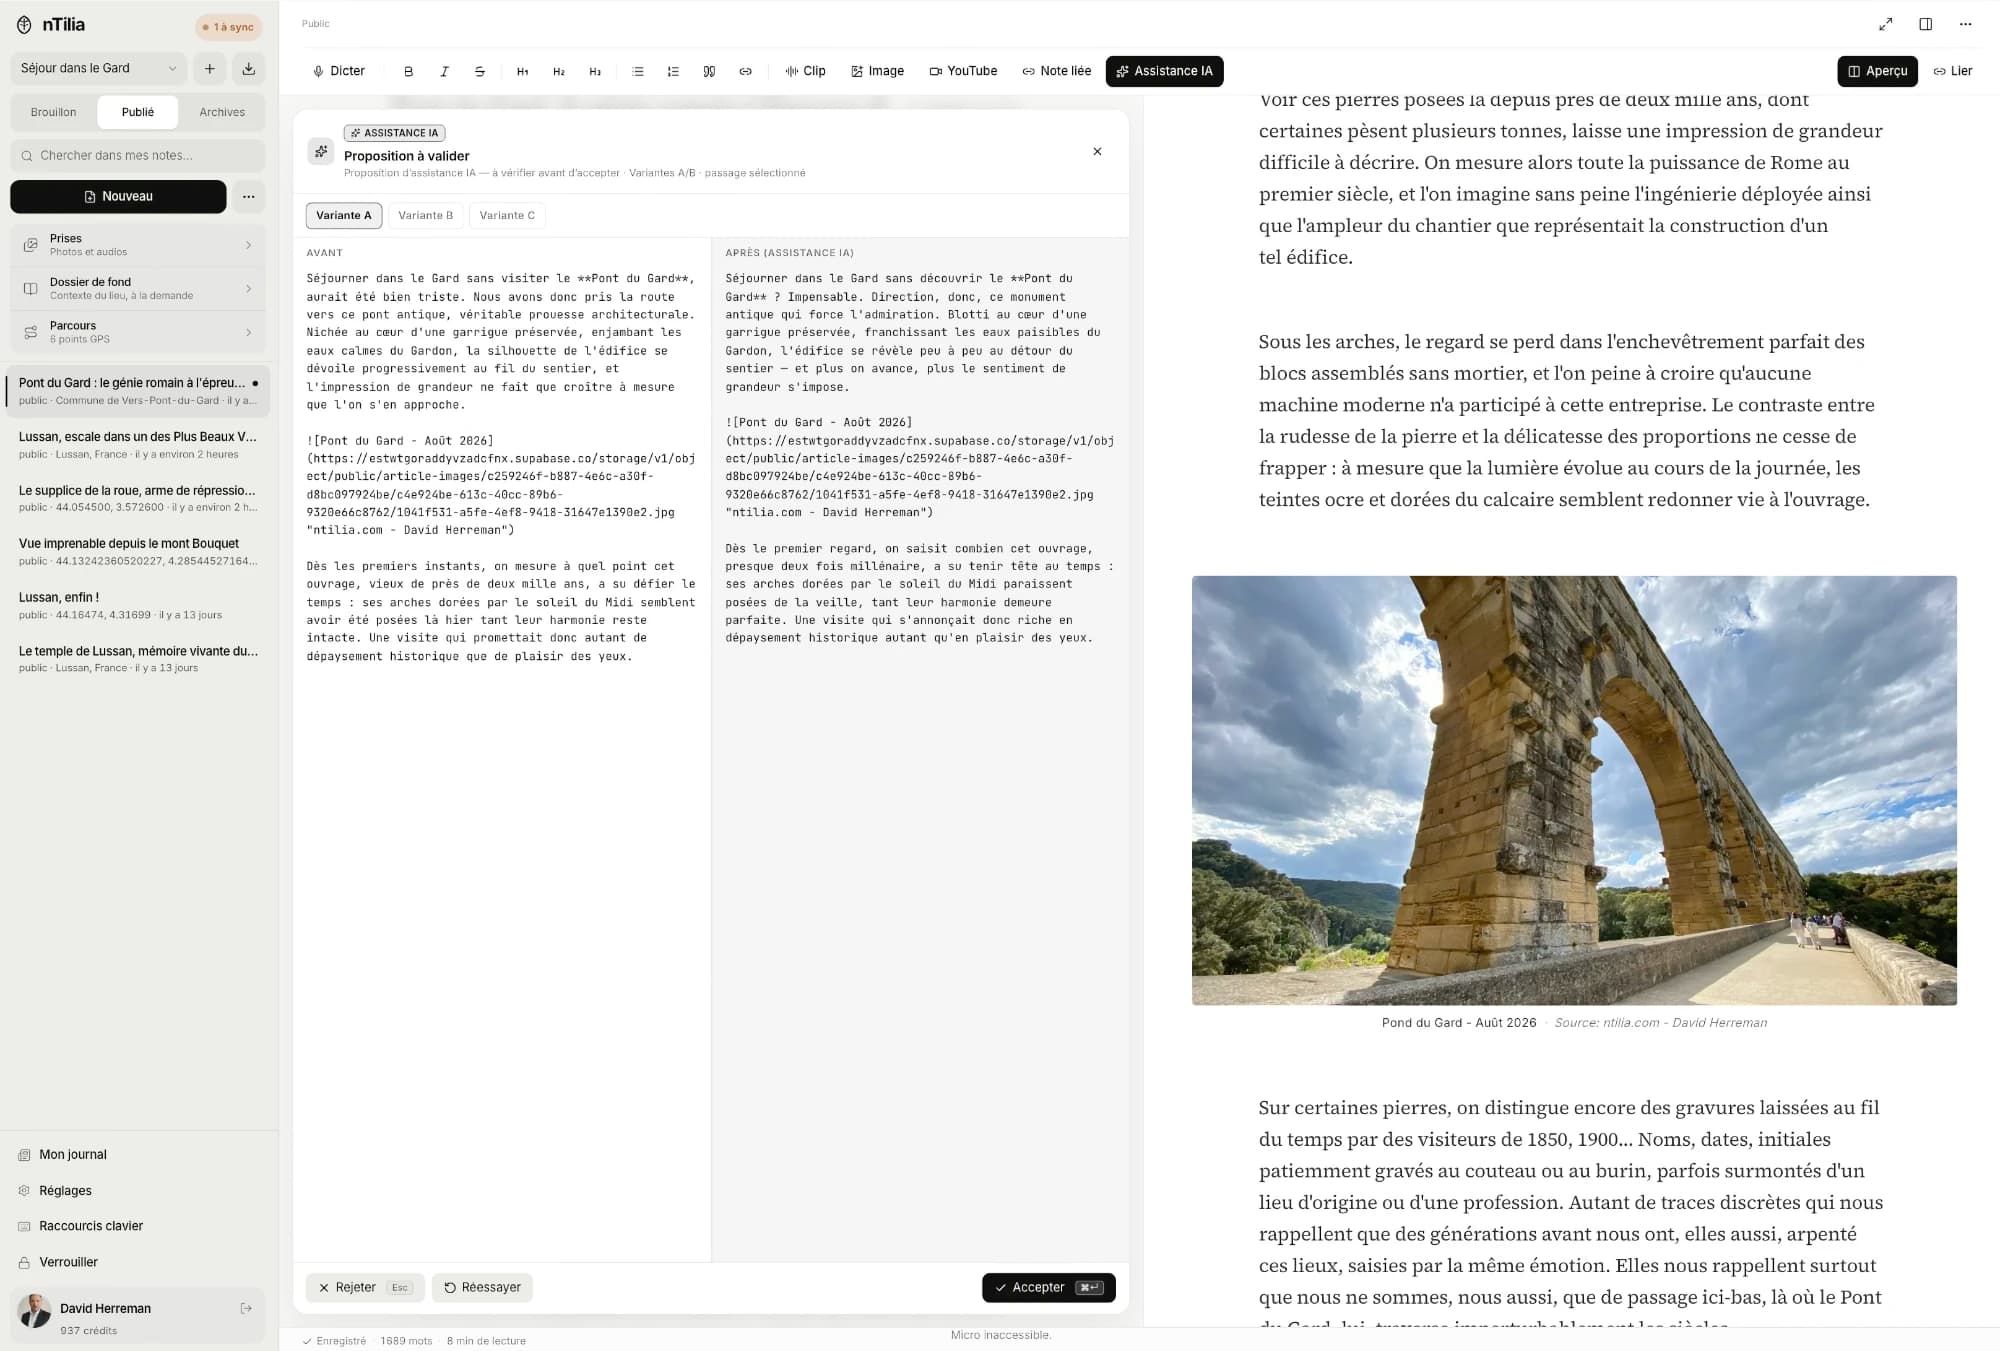The image size is (2000, 1351).
Task: Insert heading level 2
Action: (x=559, y=71)
